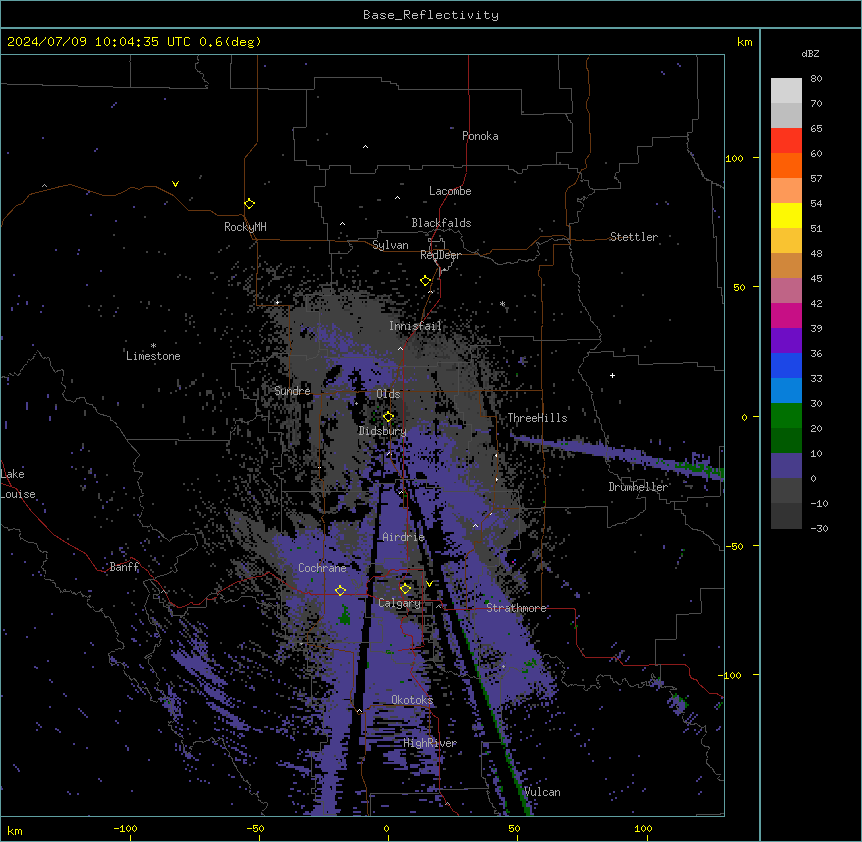This screenshot has width=862, height=842.
Task: Select the Didsbury label
Action: (x=382, y=431)
